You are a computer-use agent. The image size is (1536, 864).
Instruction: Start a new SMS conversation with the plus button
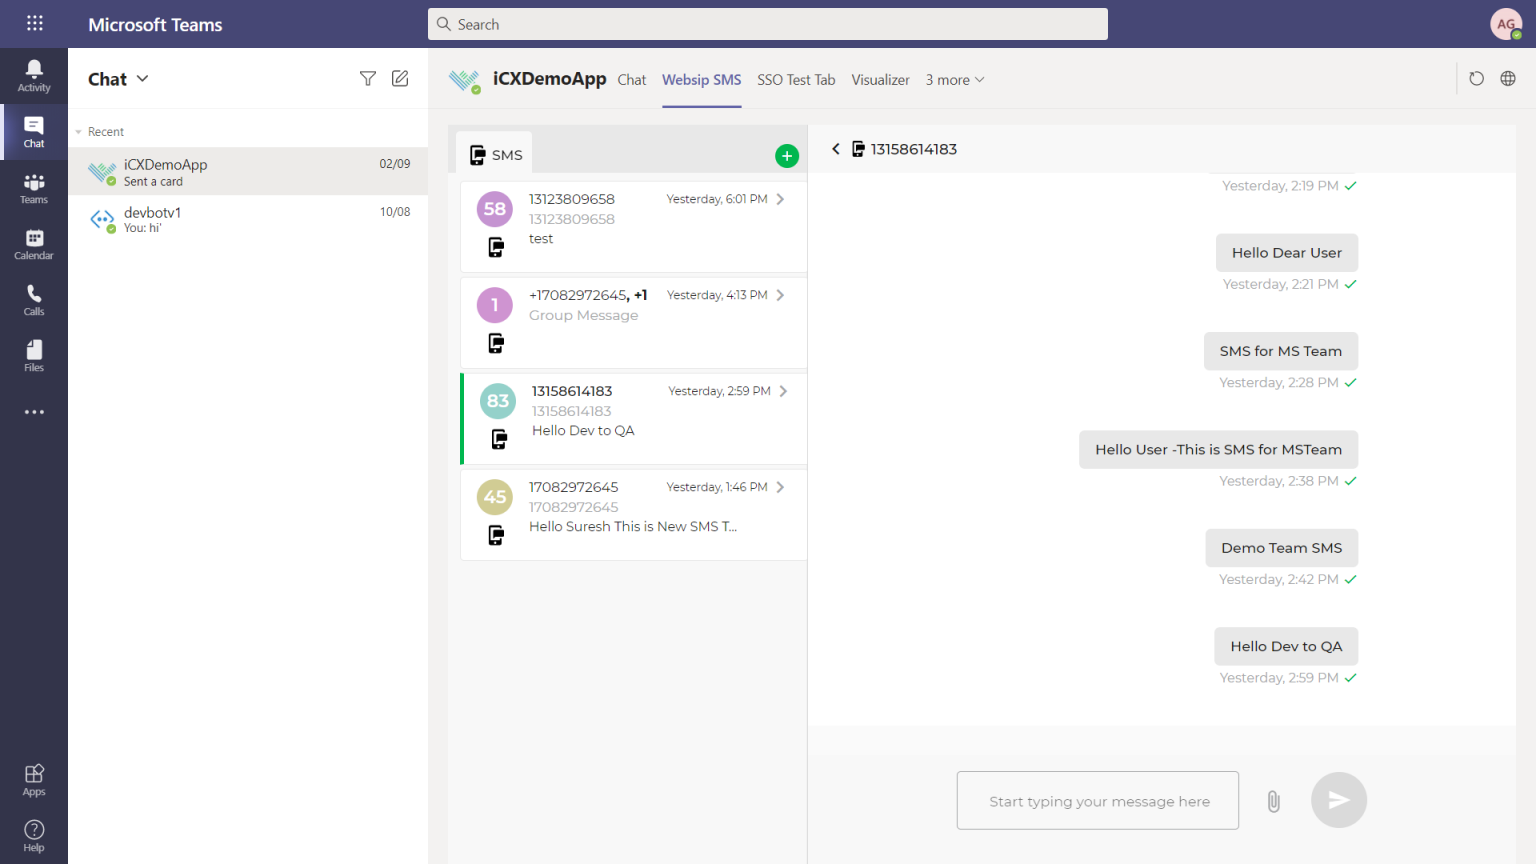(787, 156)
